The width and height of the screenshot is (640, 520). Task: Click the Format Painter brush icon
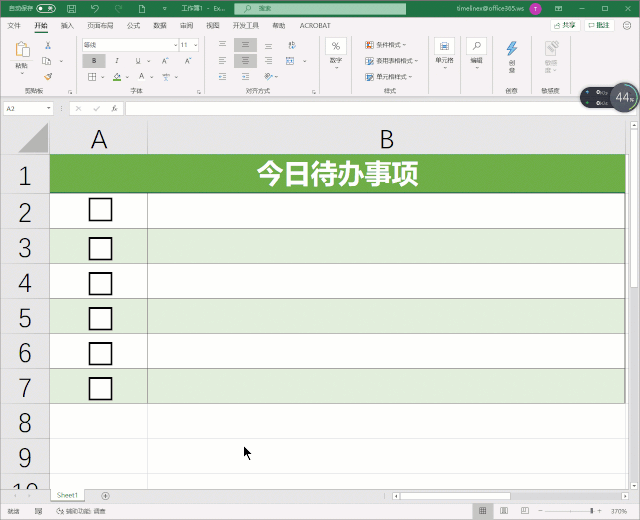48,76
